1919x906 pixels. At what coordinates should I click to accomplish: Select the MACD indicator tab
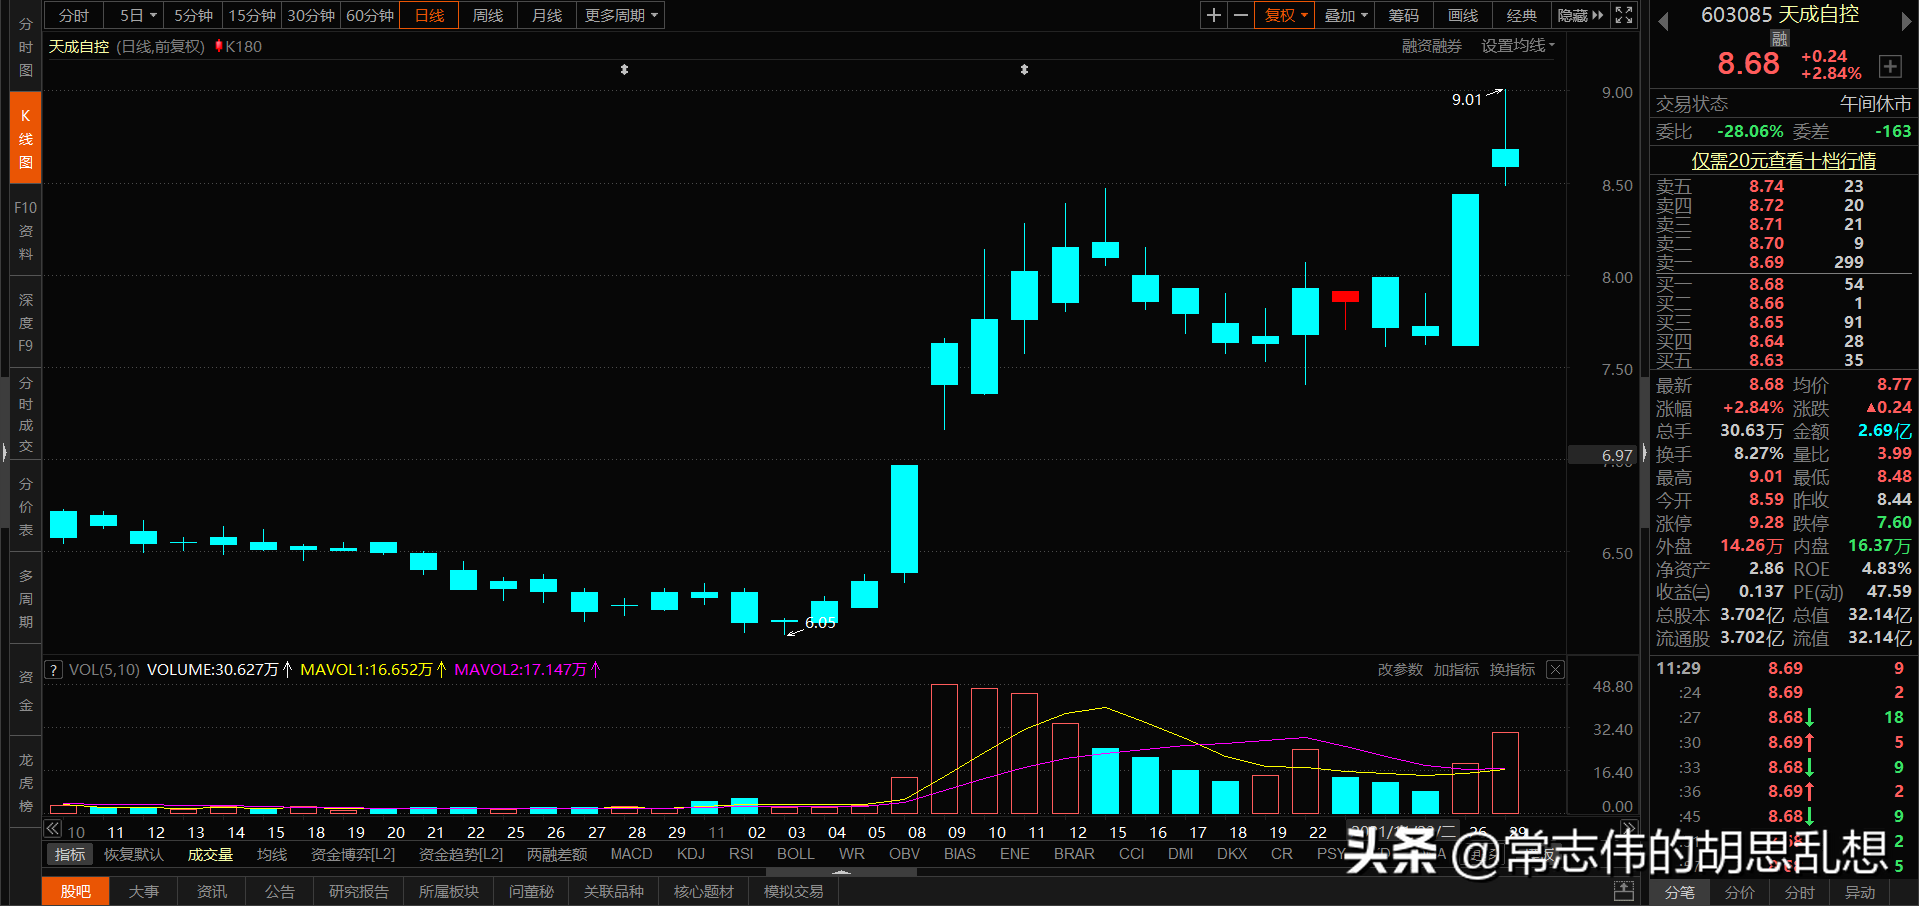click(631, 854)
